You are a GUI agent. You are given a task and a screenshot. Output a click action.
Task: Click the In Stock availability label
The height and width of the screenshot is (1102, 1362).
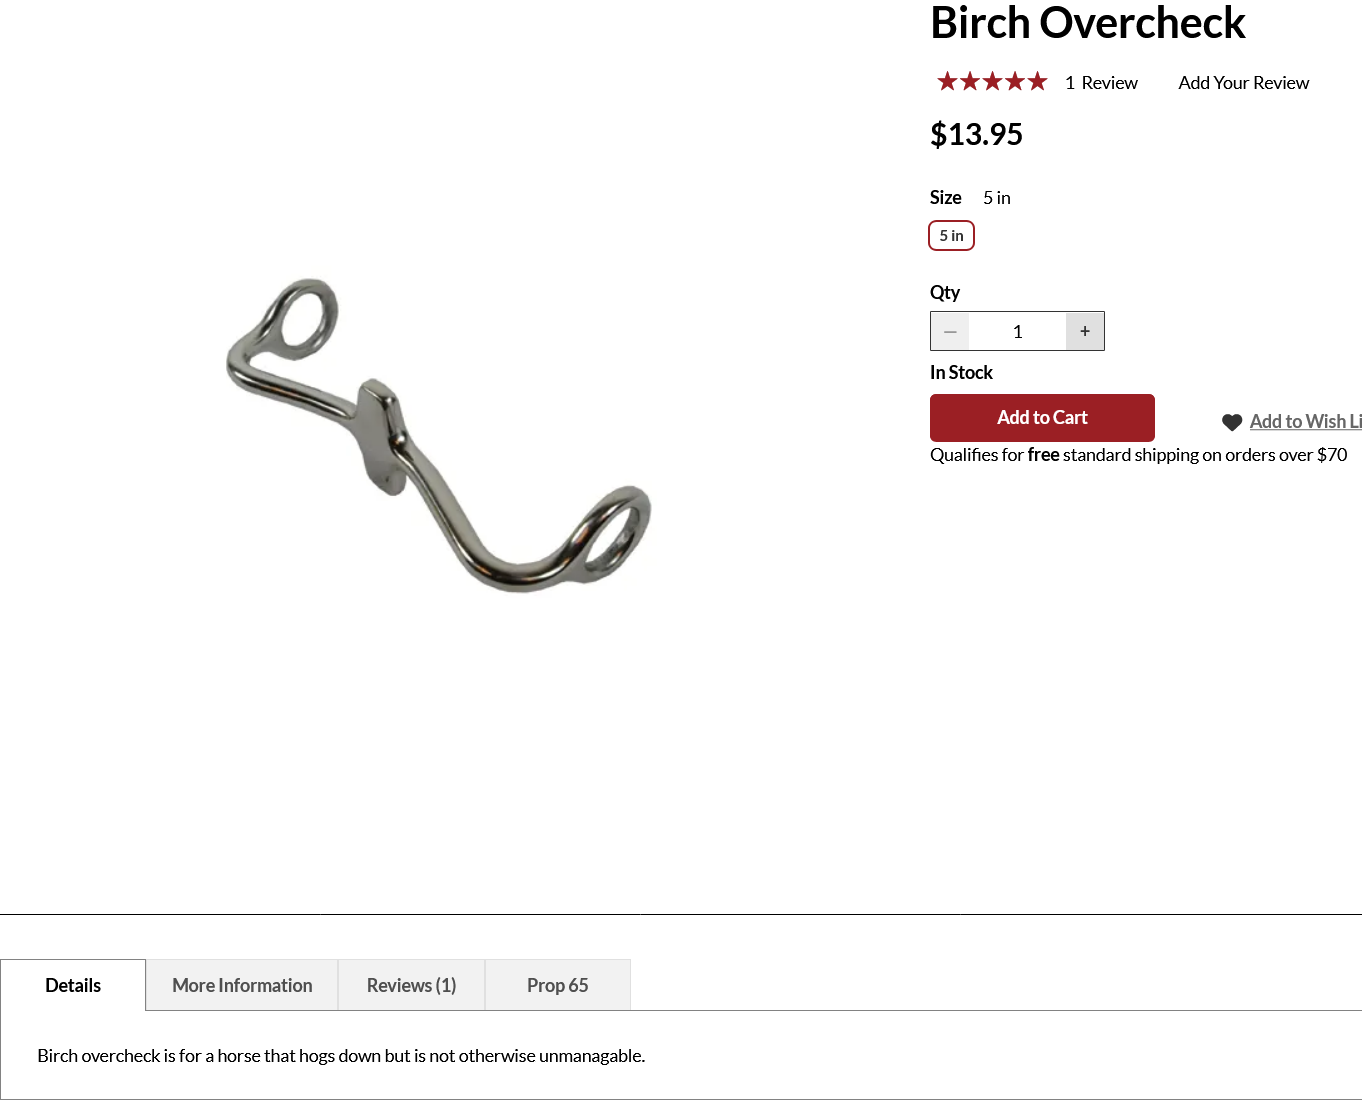(961, 373)
